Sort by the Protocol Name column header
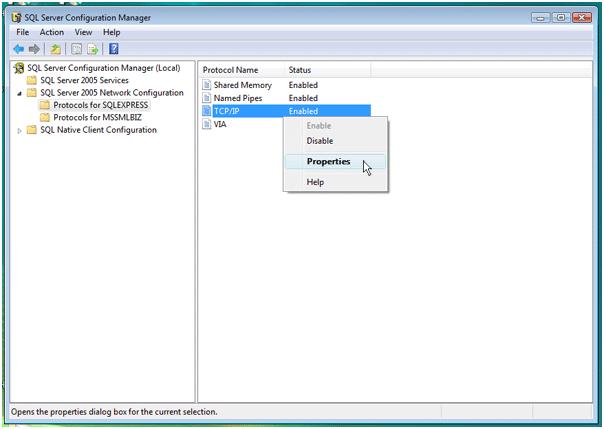 (242, 70)
